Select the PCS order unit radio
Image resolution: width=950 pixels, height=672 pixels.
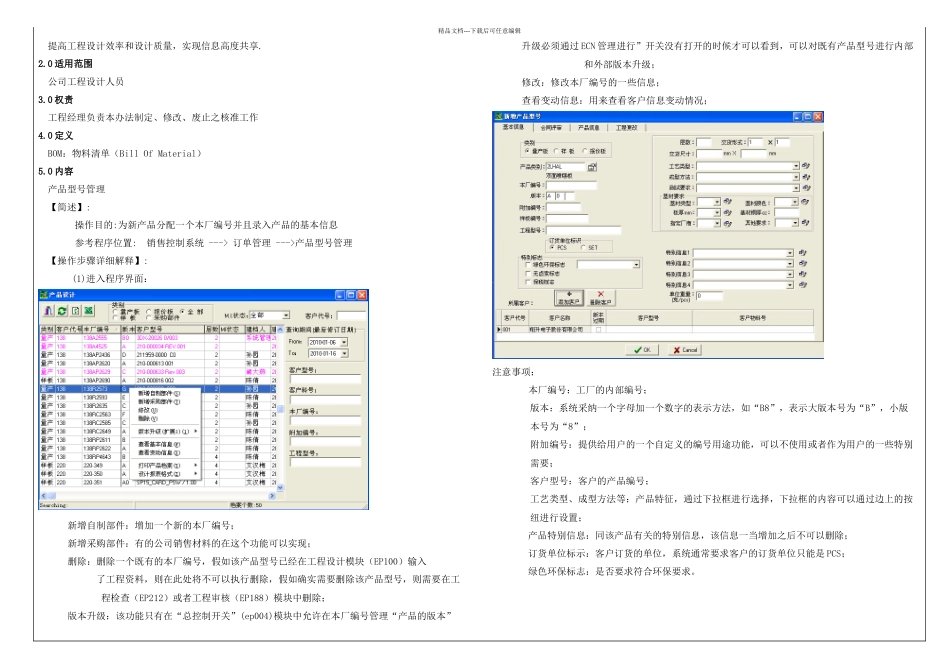(552, 247)
